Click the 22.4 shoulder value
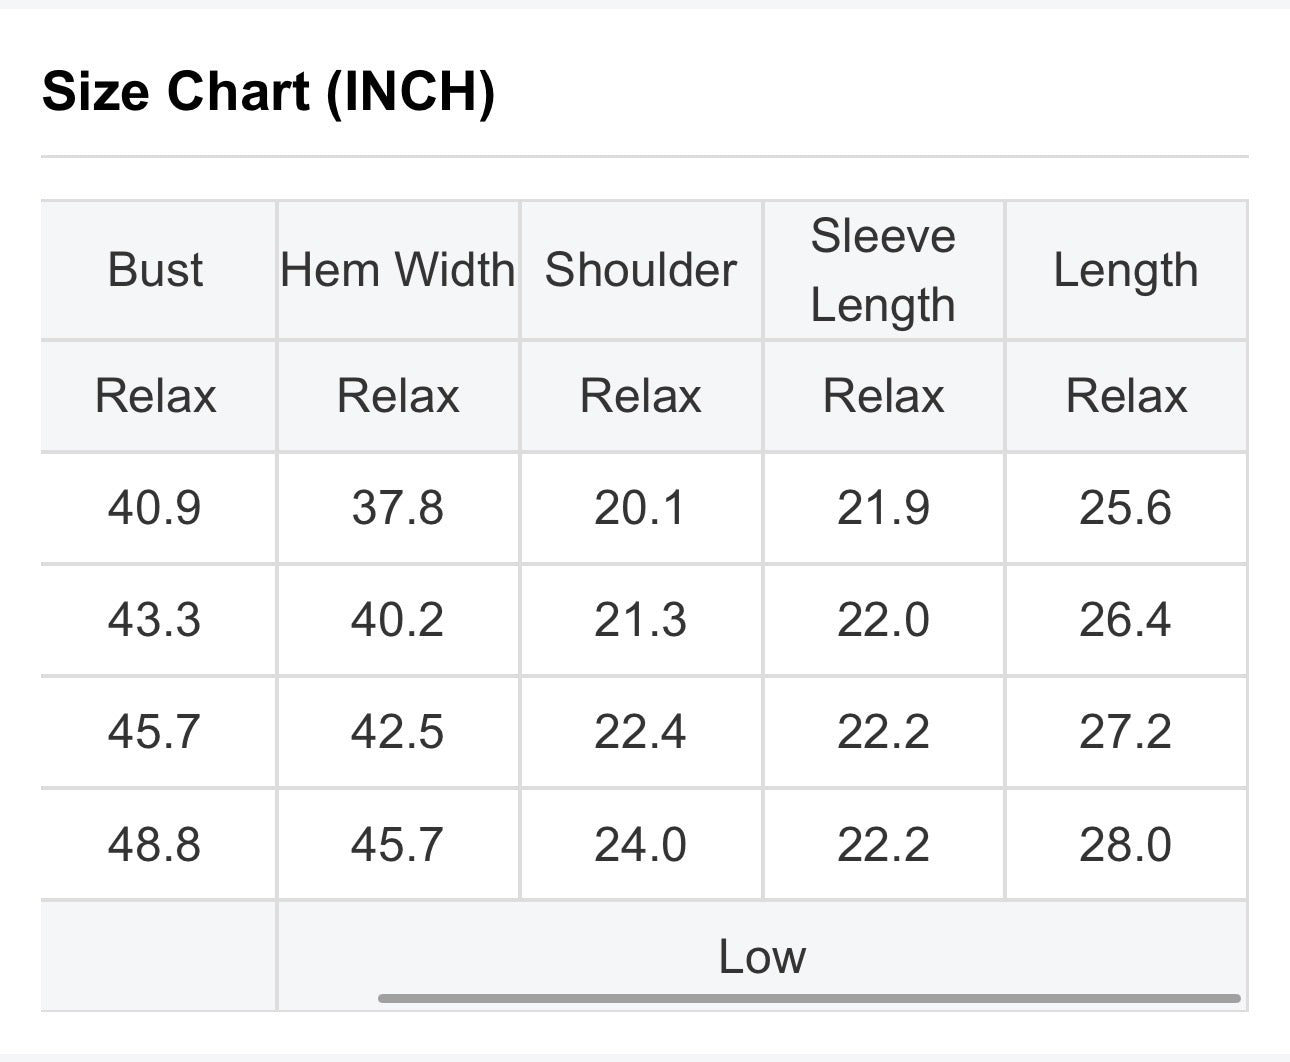The width and height of the screenshot is (1290, 1062). pos(641,732)
